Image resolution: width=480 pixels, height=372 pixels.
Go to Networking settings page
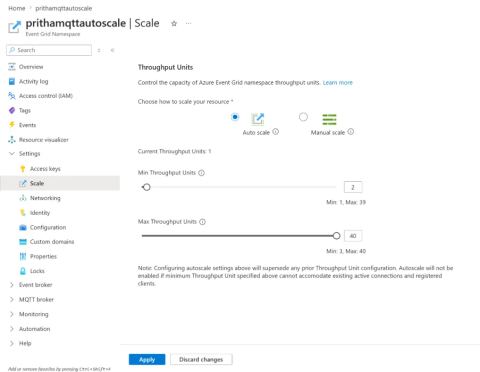45,198
